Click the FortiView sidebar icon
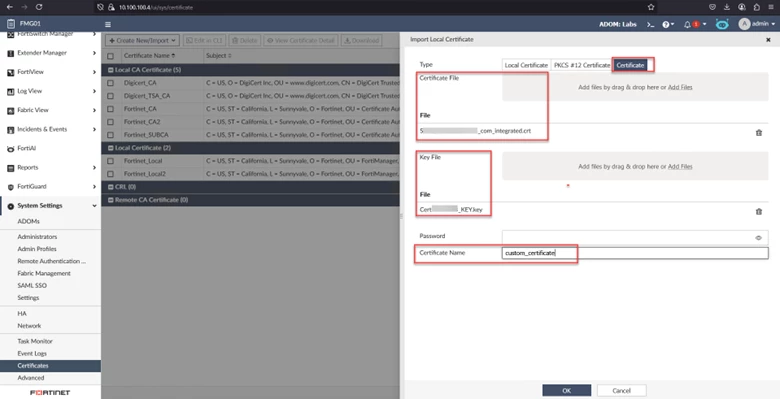The image size is (780, 399). click(x=10, y=73)
